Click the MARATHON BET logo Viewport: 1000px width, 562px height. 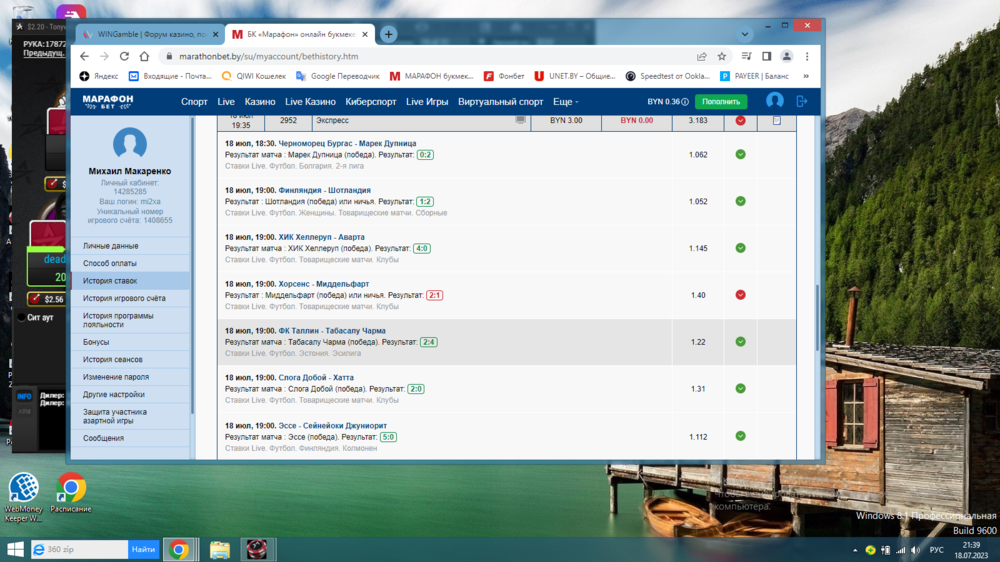tap(107, 102)
